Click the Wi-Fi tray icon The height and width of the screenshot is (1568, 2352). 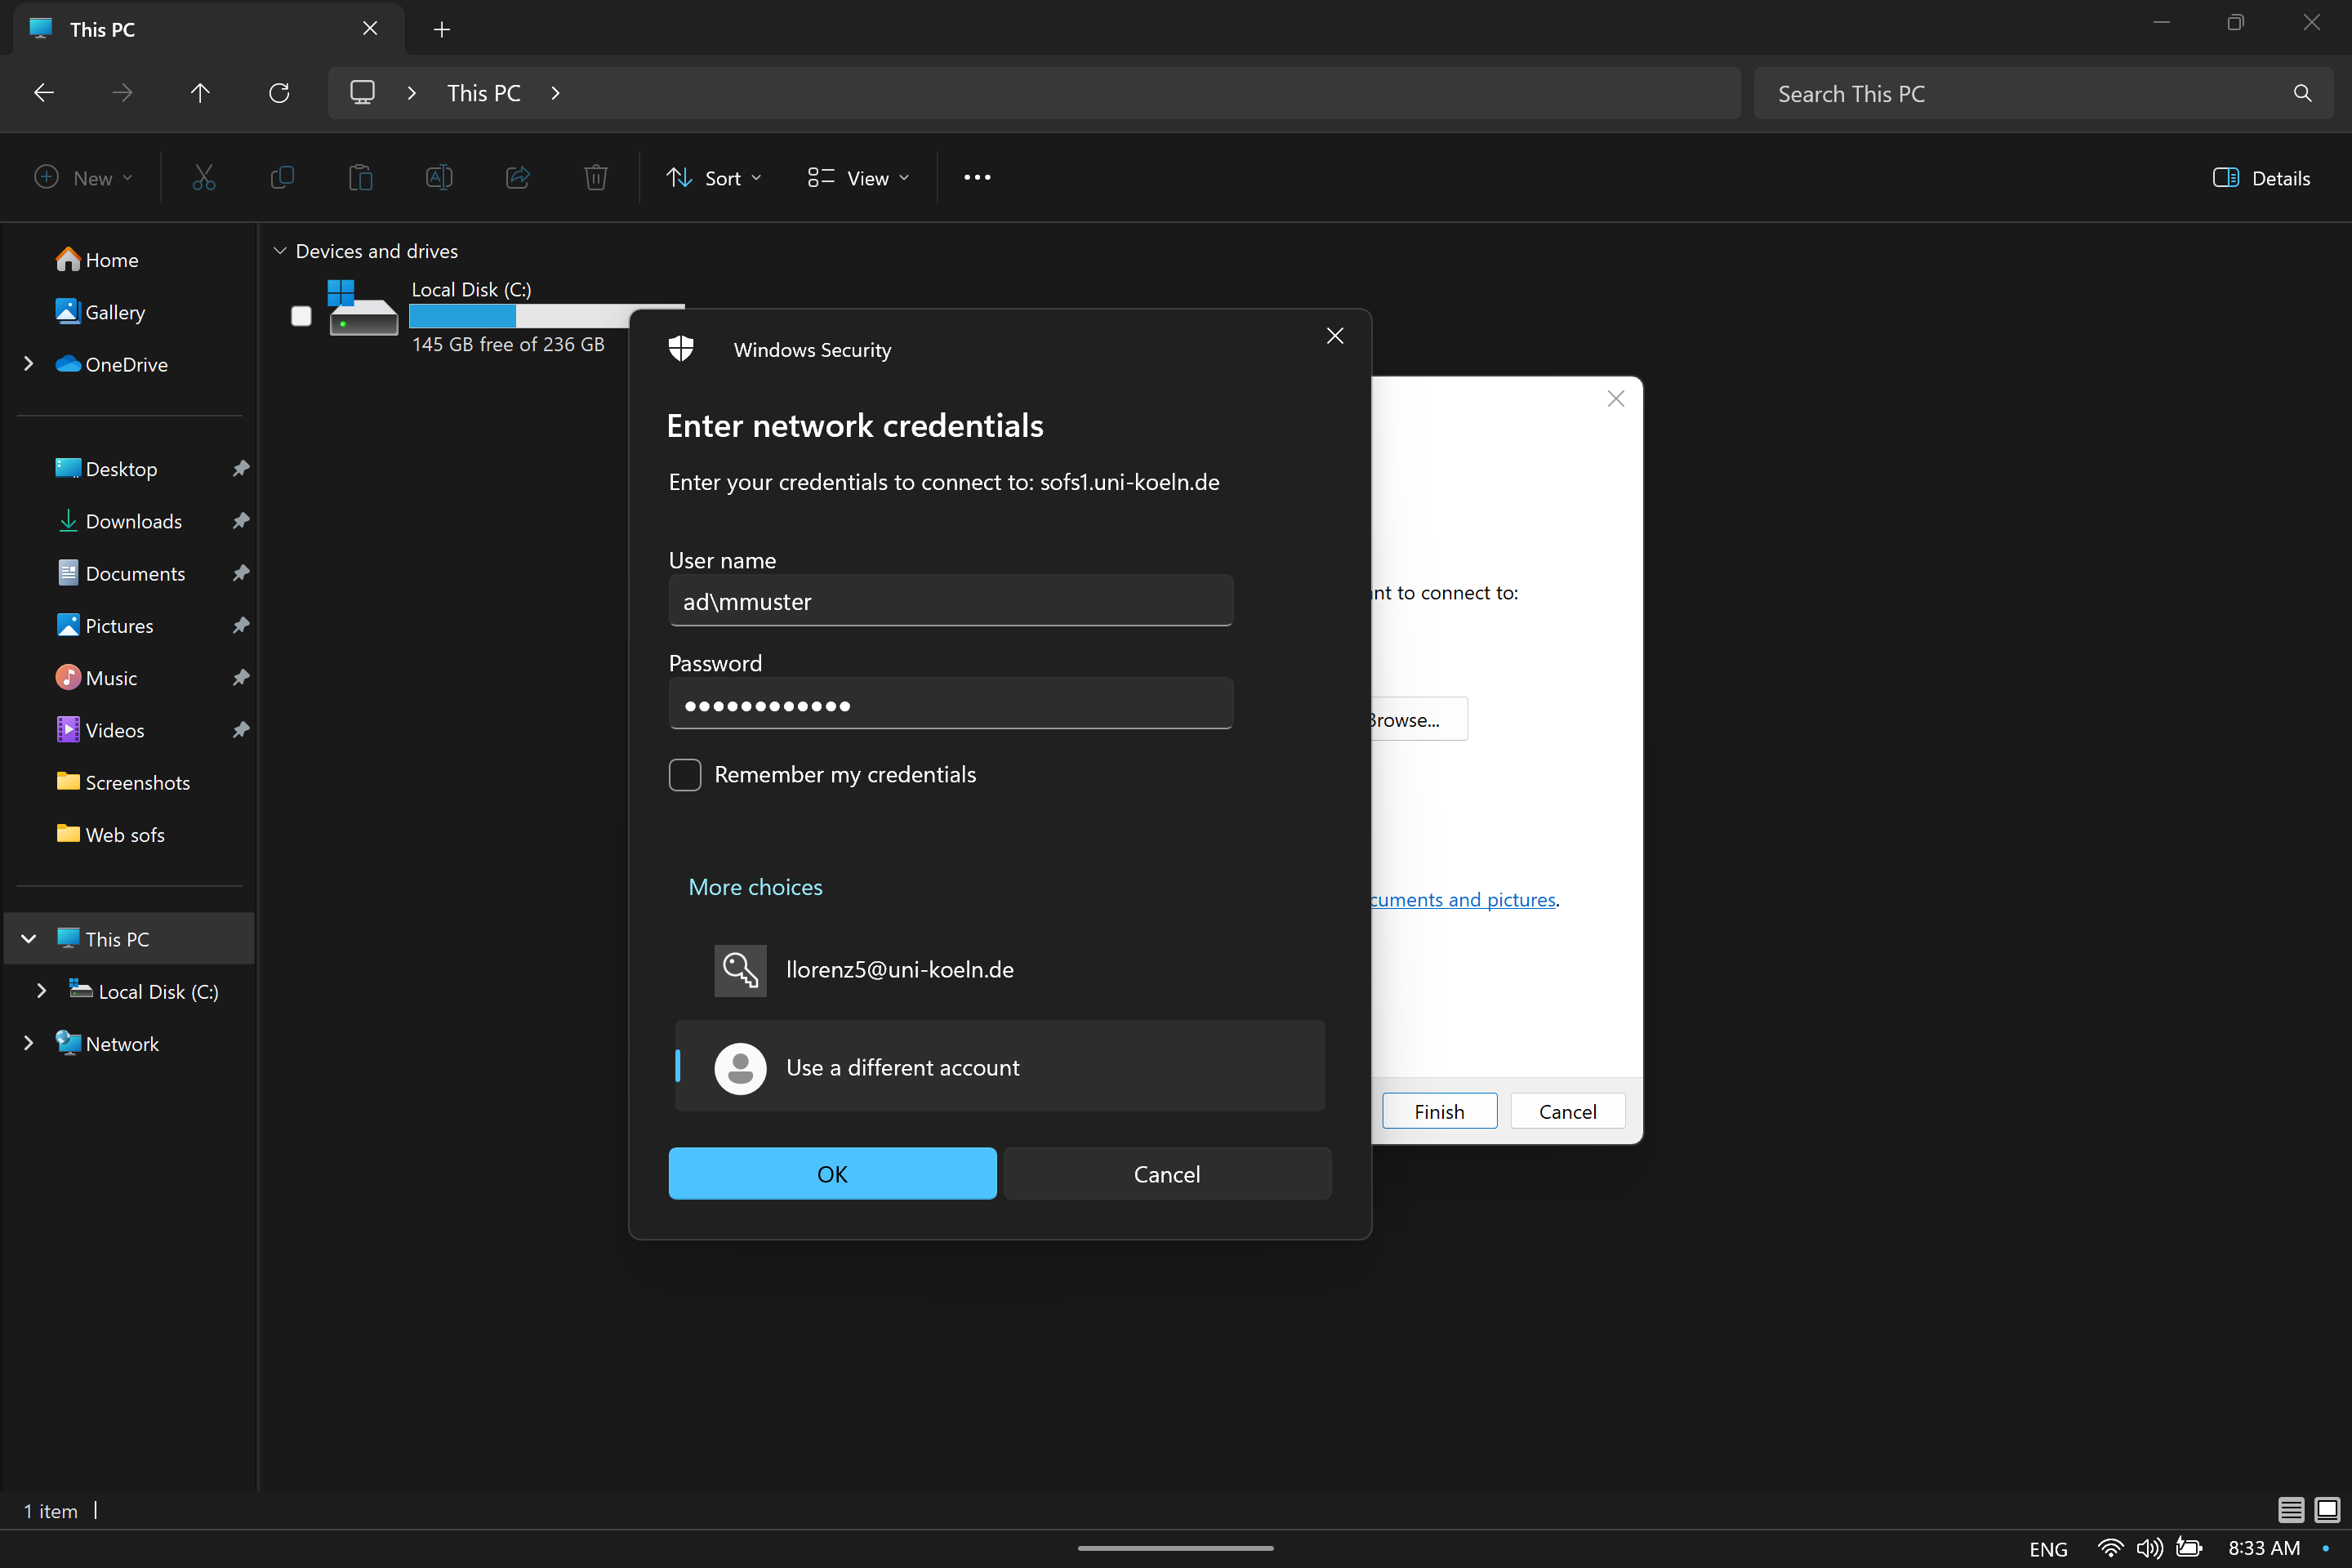(2110, 1548)
